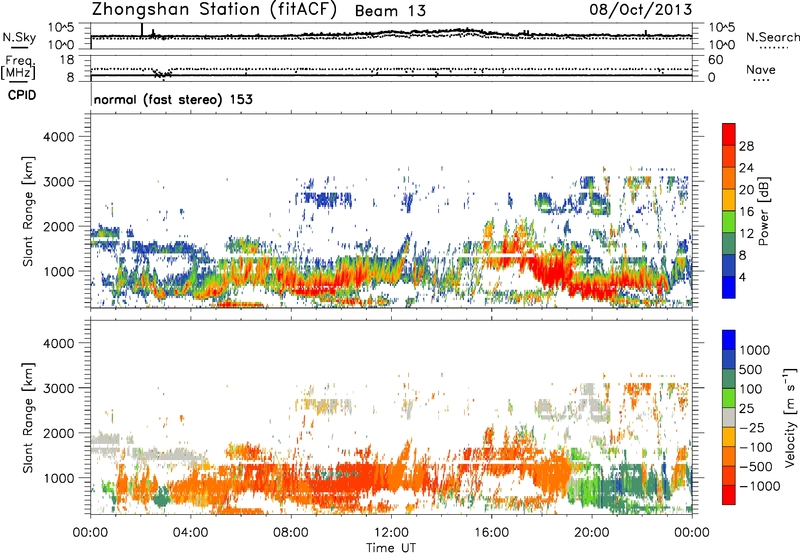The image size is (800, 554).
Task: Click the velocity panel 'Slant Range [km]' label
Action: tap(28, 418)
